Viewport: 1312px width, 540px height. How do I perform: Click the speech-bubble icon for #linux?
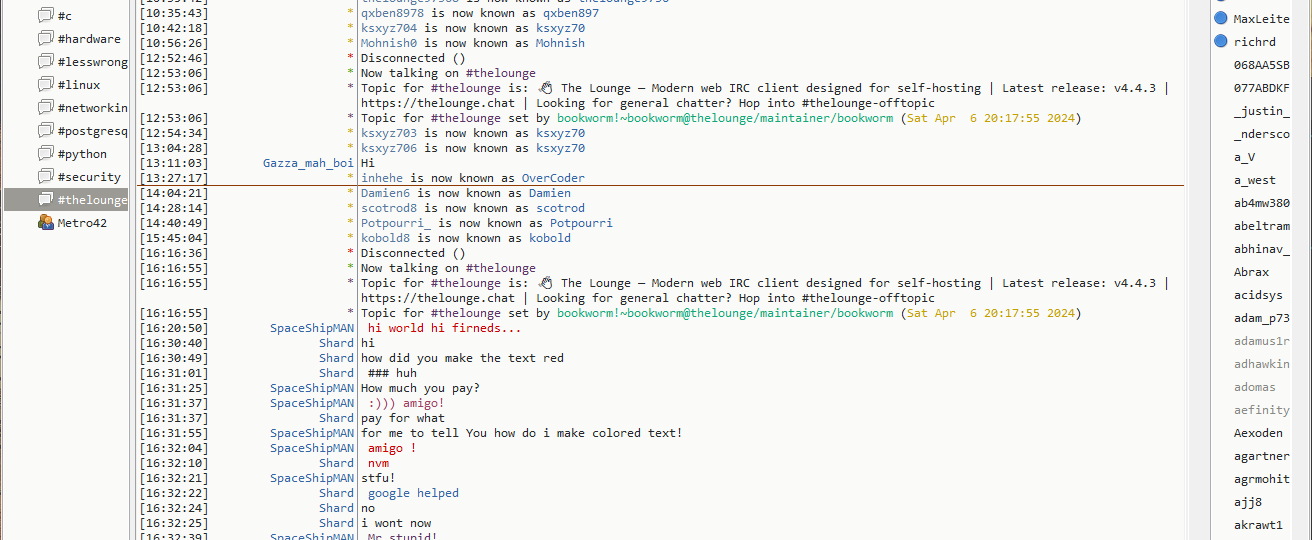tap(45, 84)
